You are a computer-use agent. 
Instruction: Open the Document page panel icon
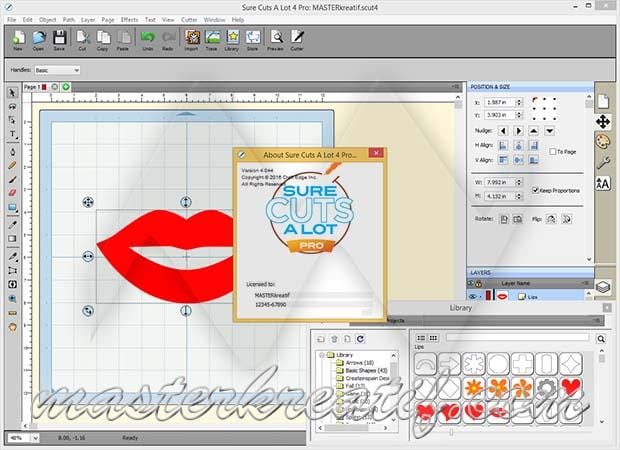pos(603,101)
